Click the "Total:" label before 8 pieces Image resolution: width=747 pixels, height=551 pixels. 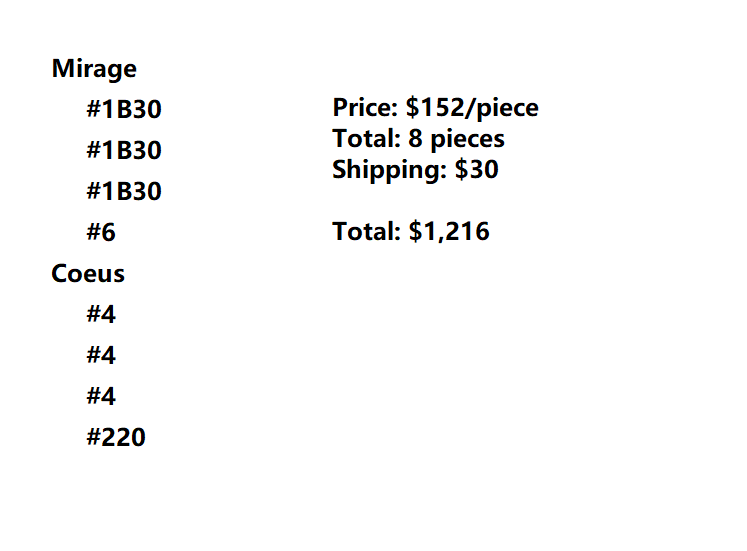366,139
